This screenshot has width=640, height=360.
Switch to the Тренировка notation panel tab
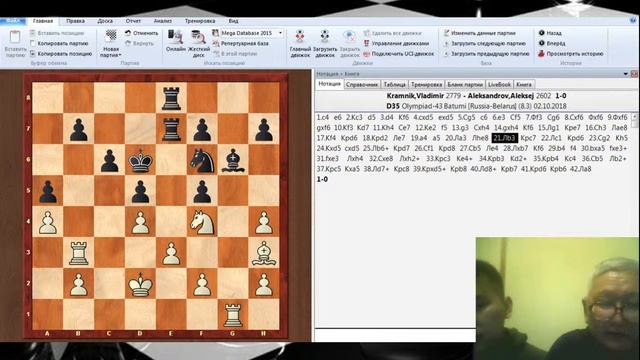pos(426,84)
